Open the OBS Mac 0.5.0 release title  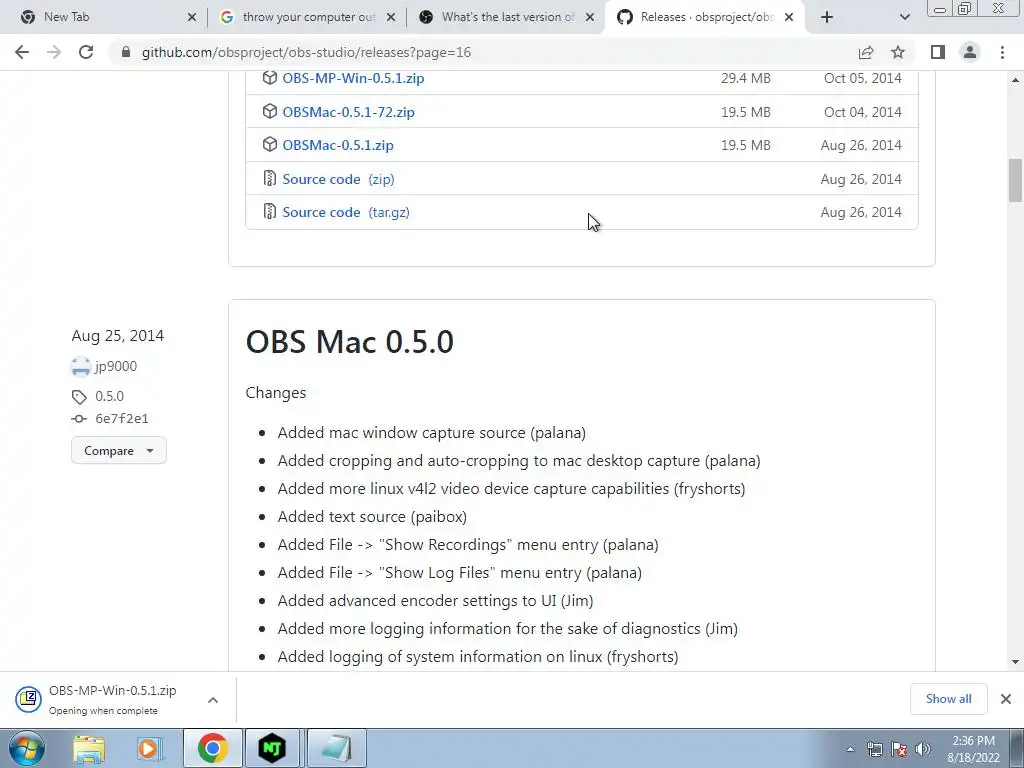[x=349, y=342]
